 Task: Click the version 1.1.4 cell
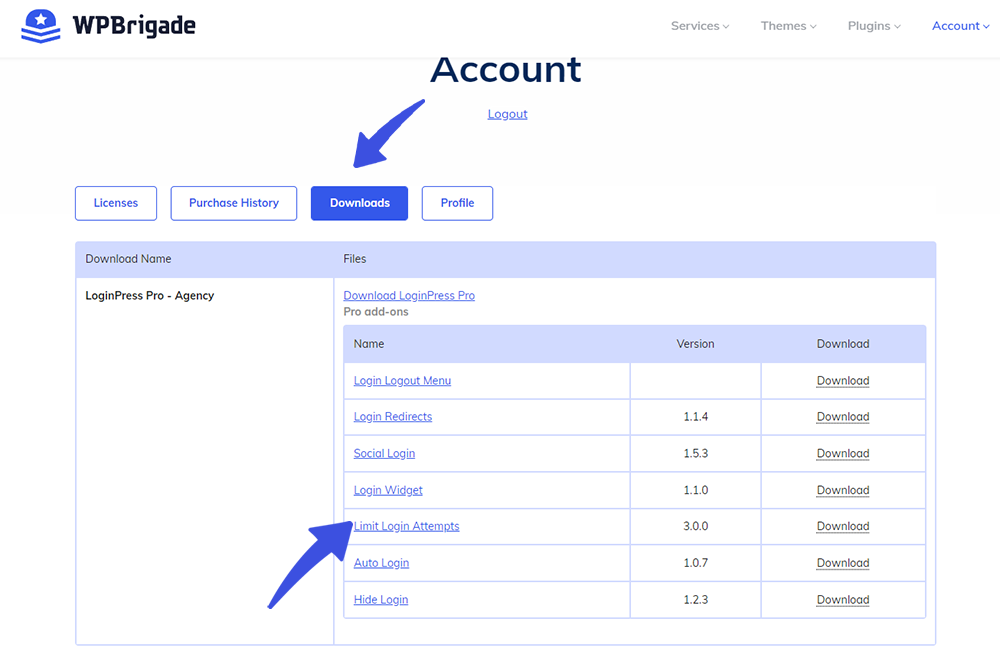point(695,417)
